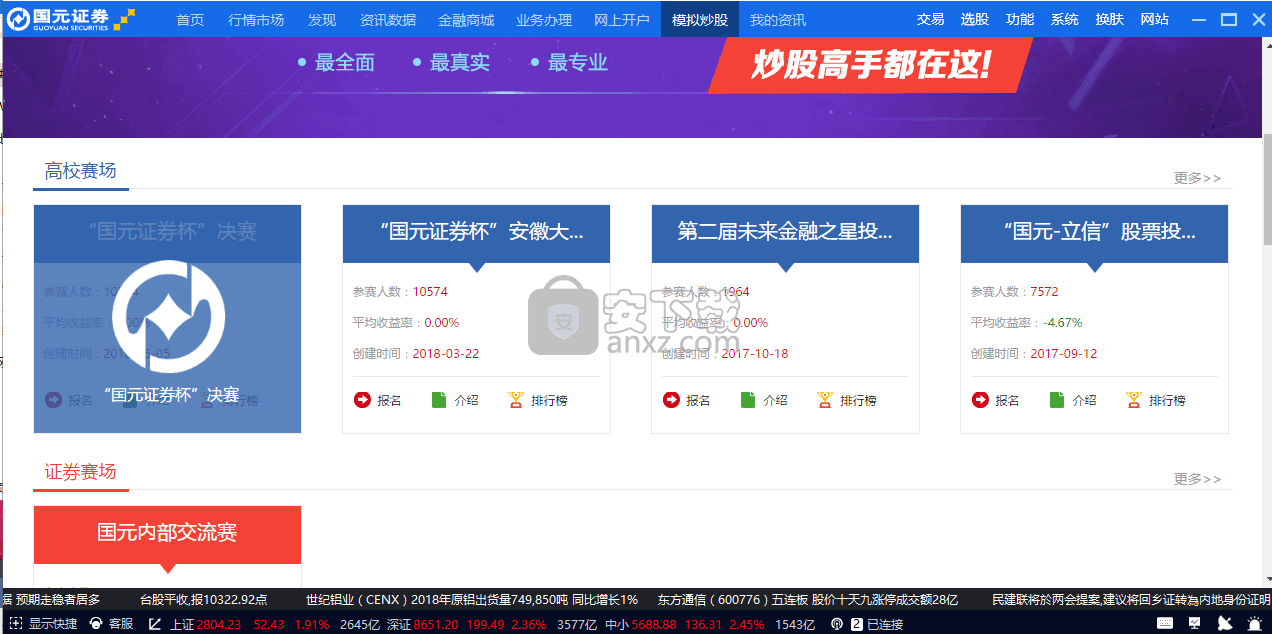Click 上证 index value 2804.23
This screenshot has height=634, width=1272.
pyautogui.click(x=219, y=624)
